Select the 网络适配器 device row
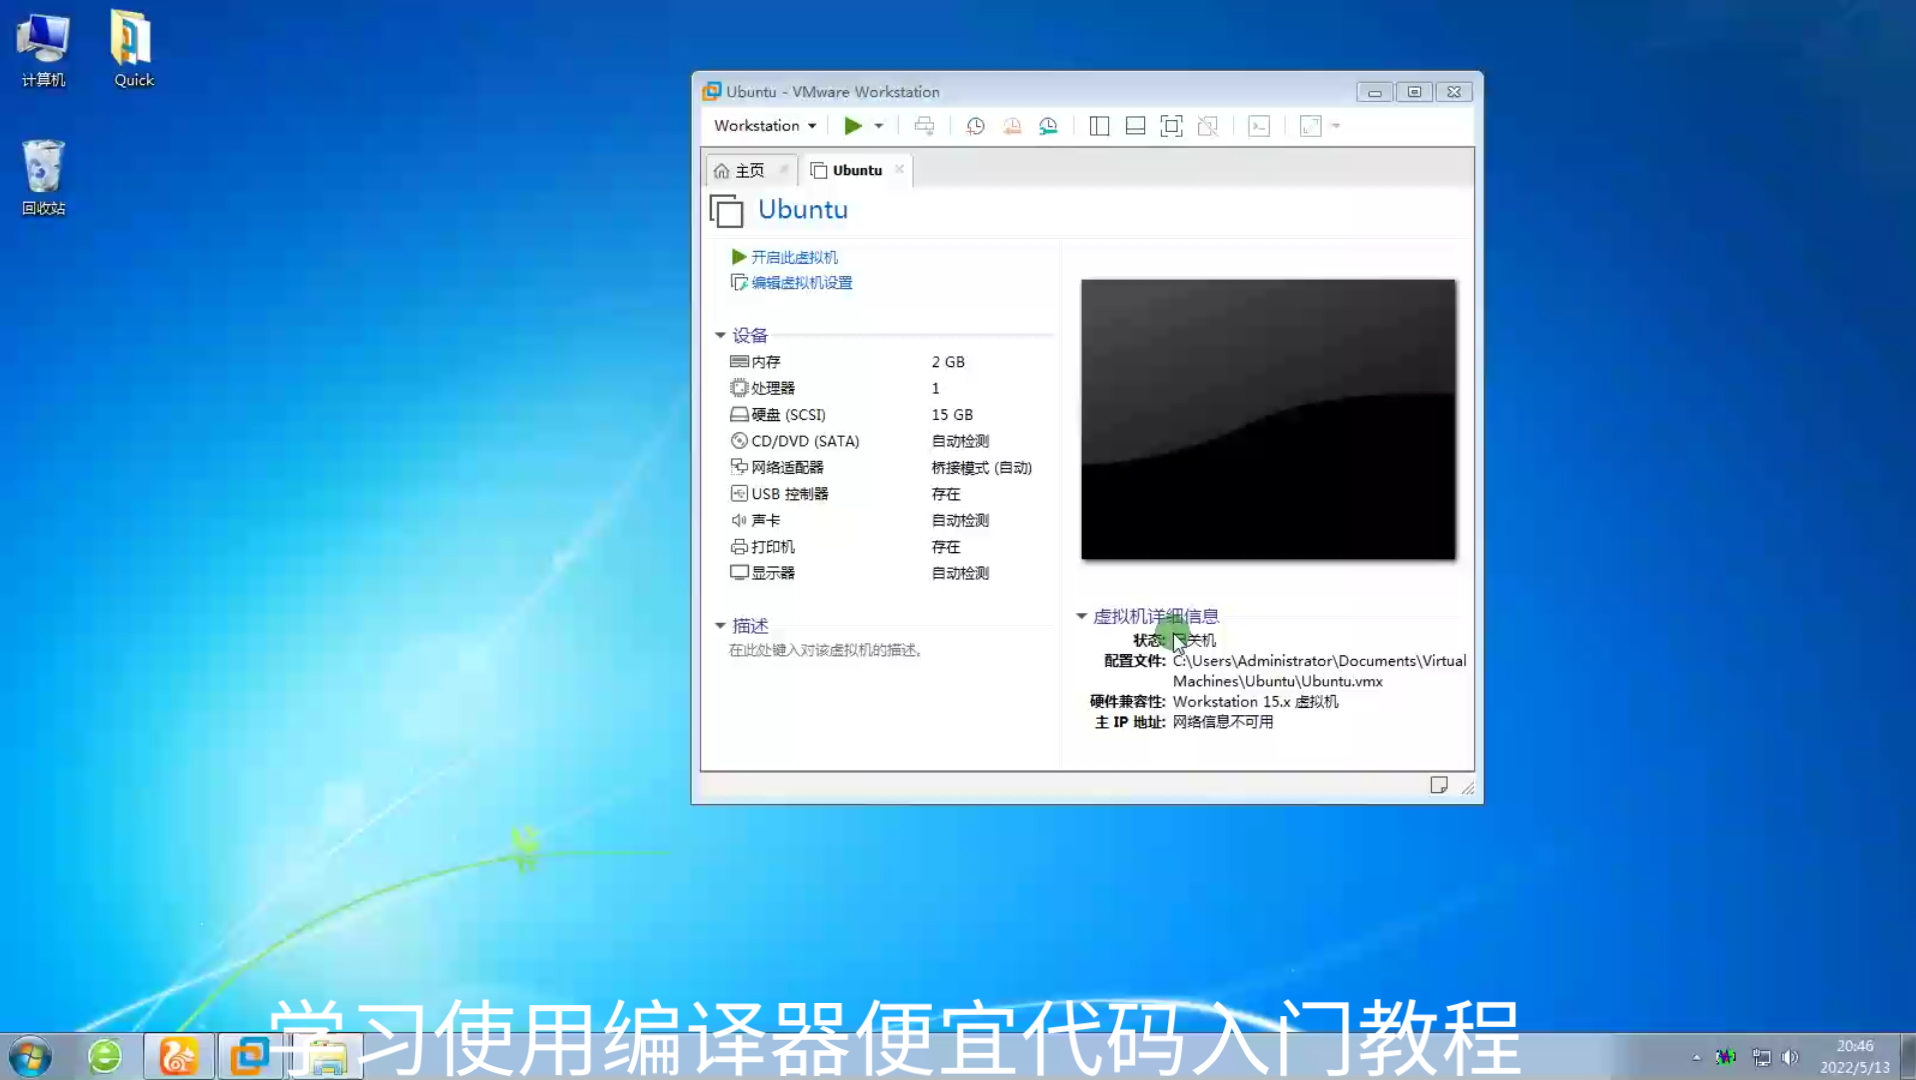This screenshot has height=1080, width=1916. [x=890, y=468]
